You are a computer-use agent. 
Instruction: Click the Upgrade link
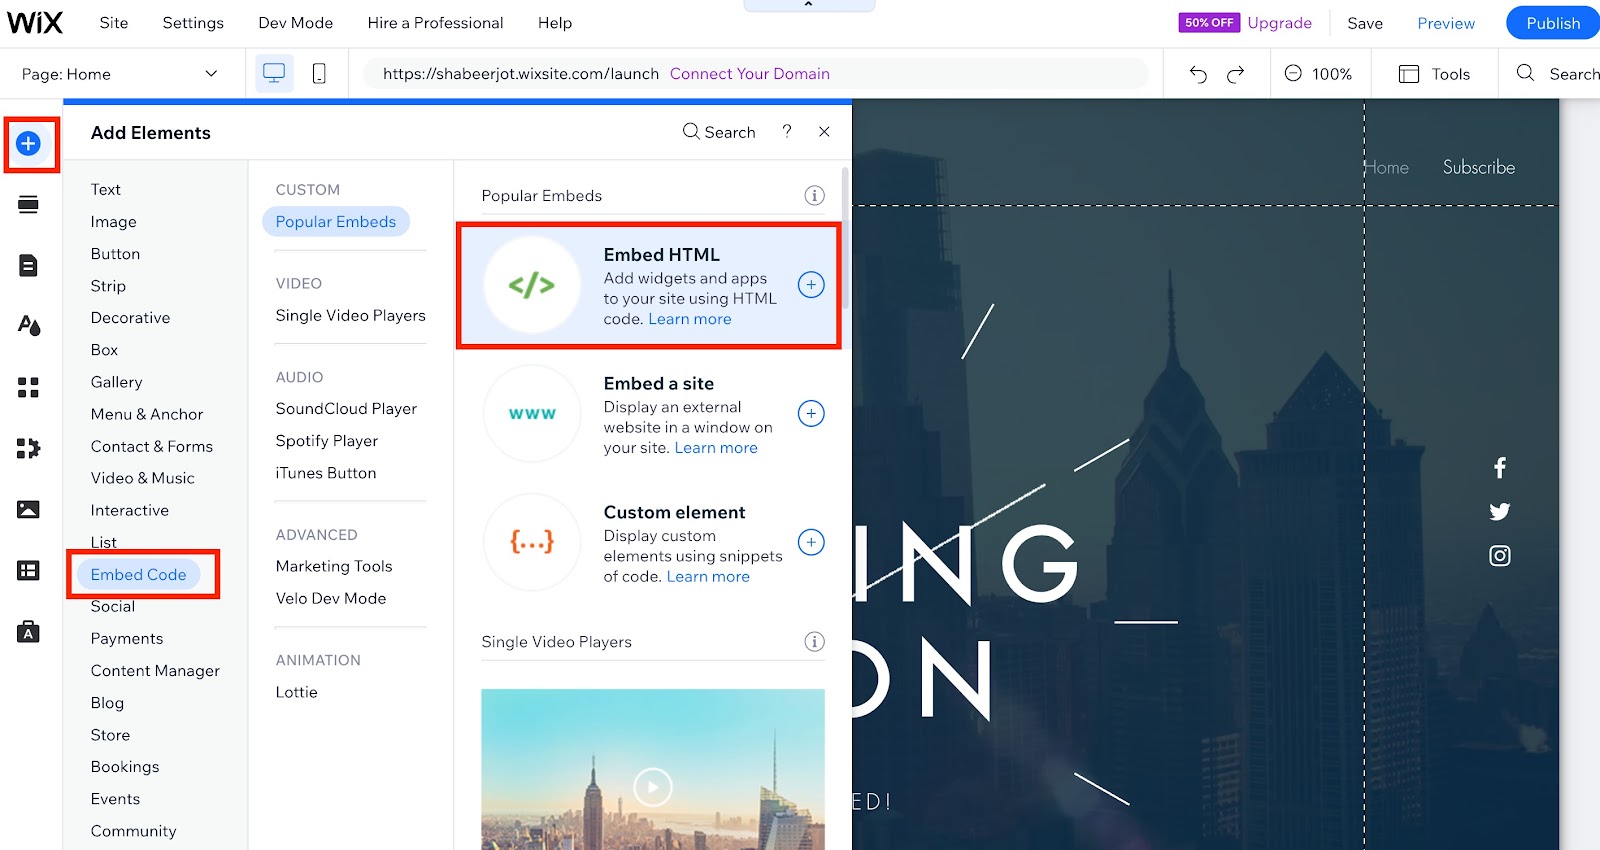tap(1280, 23)
